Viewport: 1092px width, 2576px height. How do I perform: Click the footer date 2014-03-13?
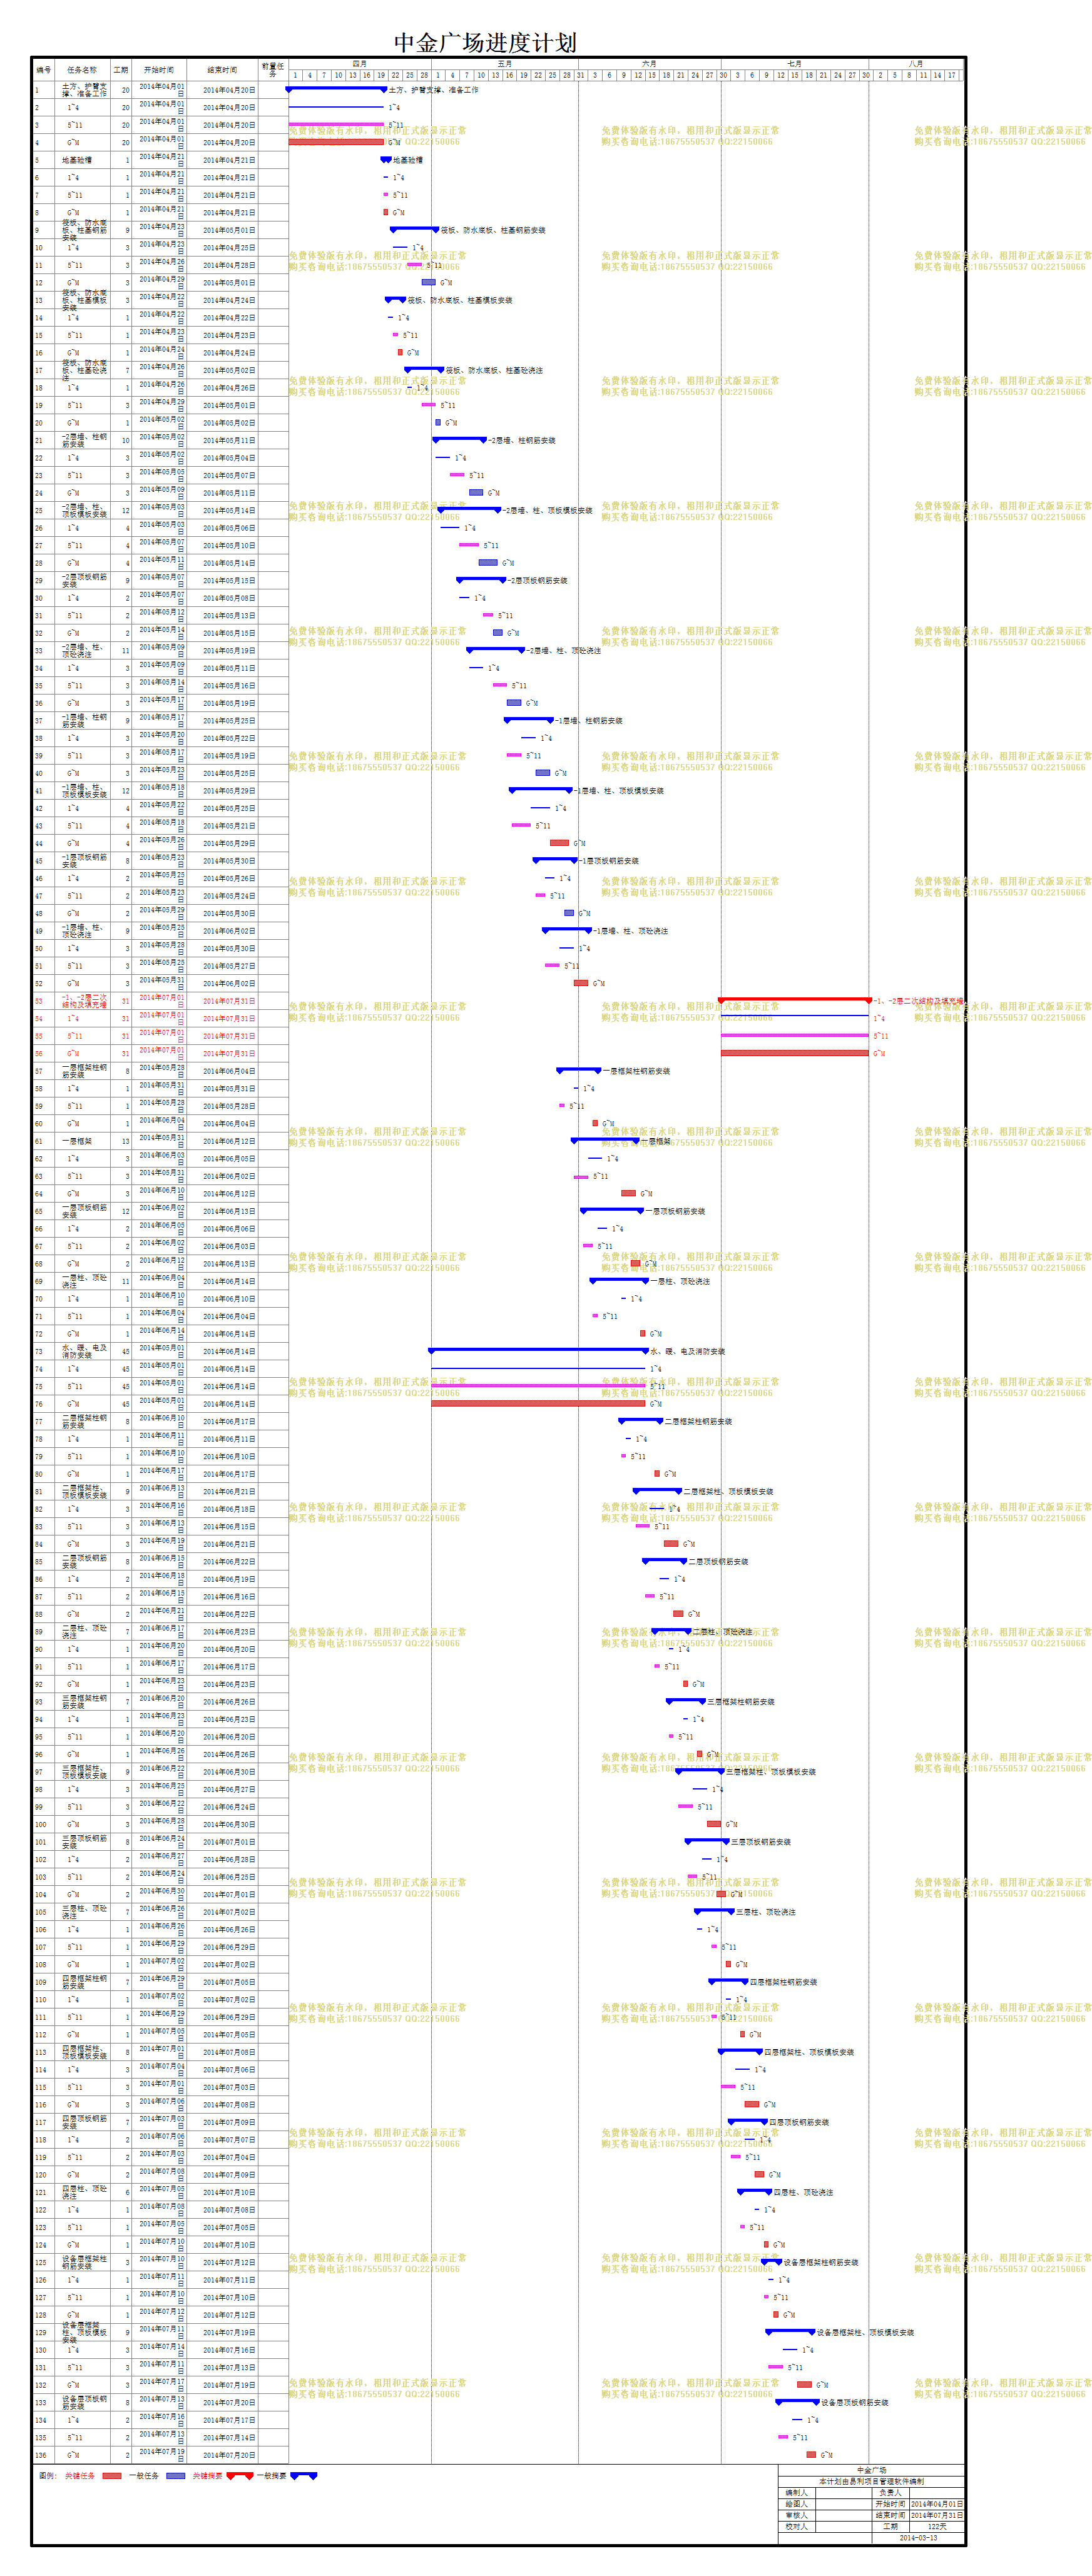coord(918,2538)
